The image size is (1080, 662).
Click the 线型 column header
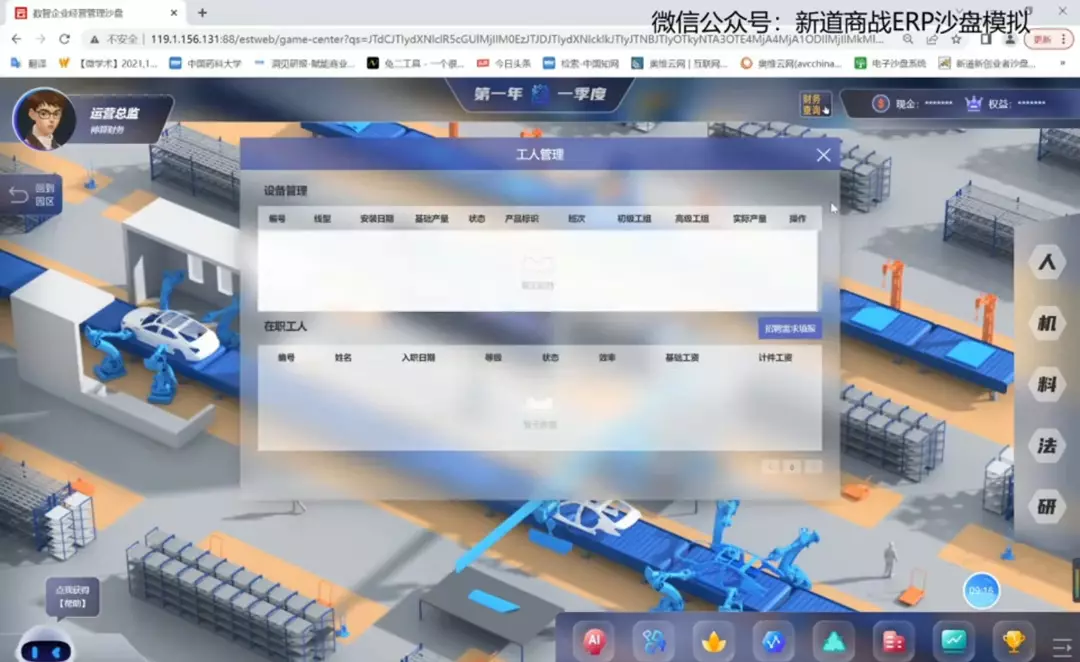(322, 218)
